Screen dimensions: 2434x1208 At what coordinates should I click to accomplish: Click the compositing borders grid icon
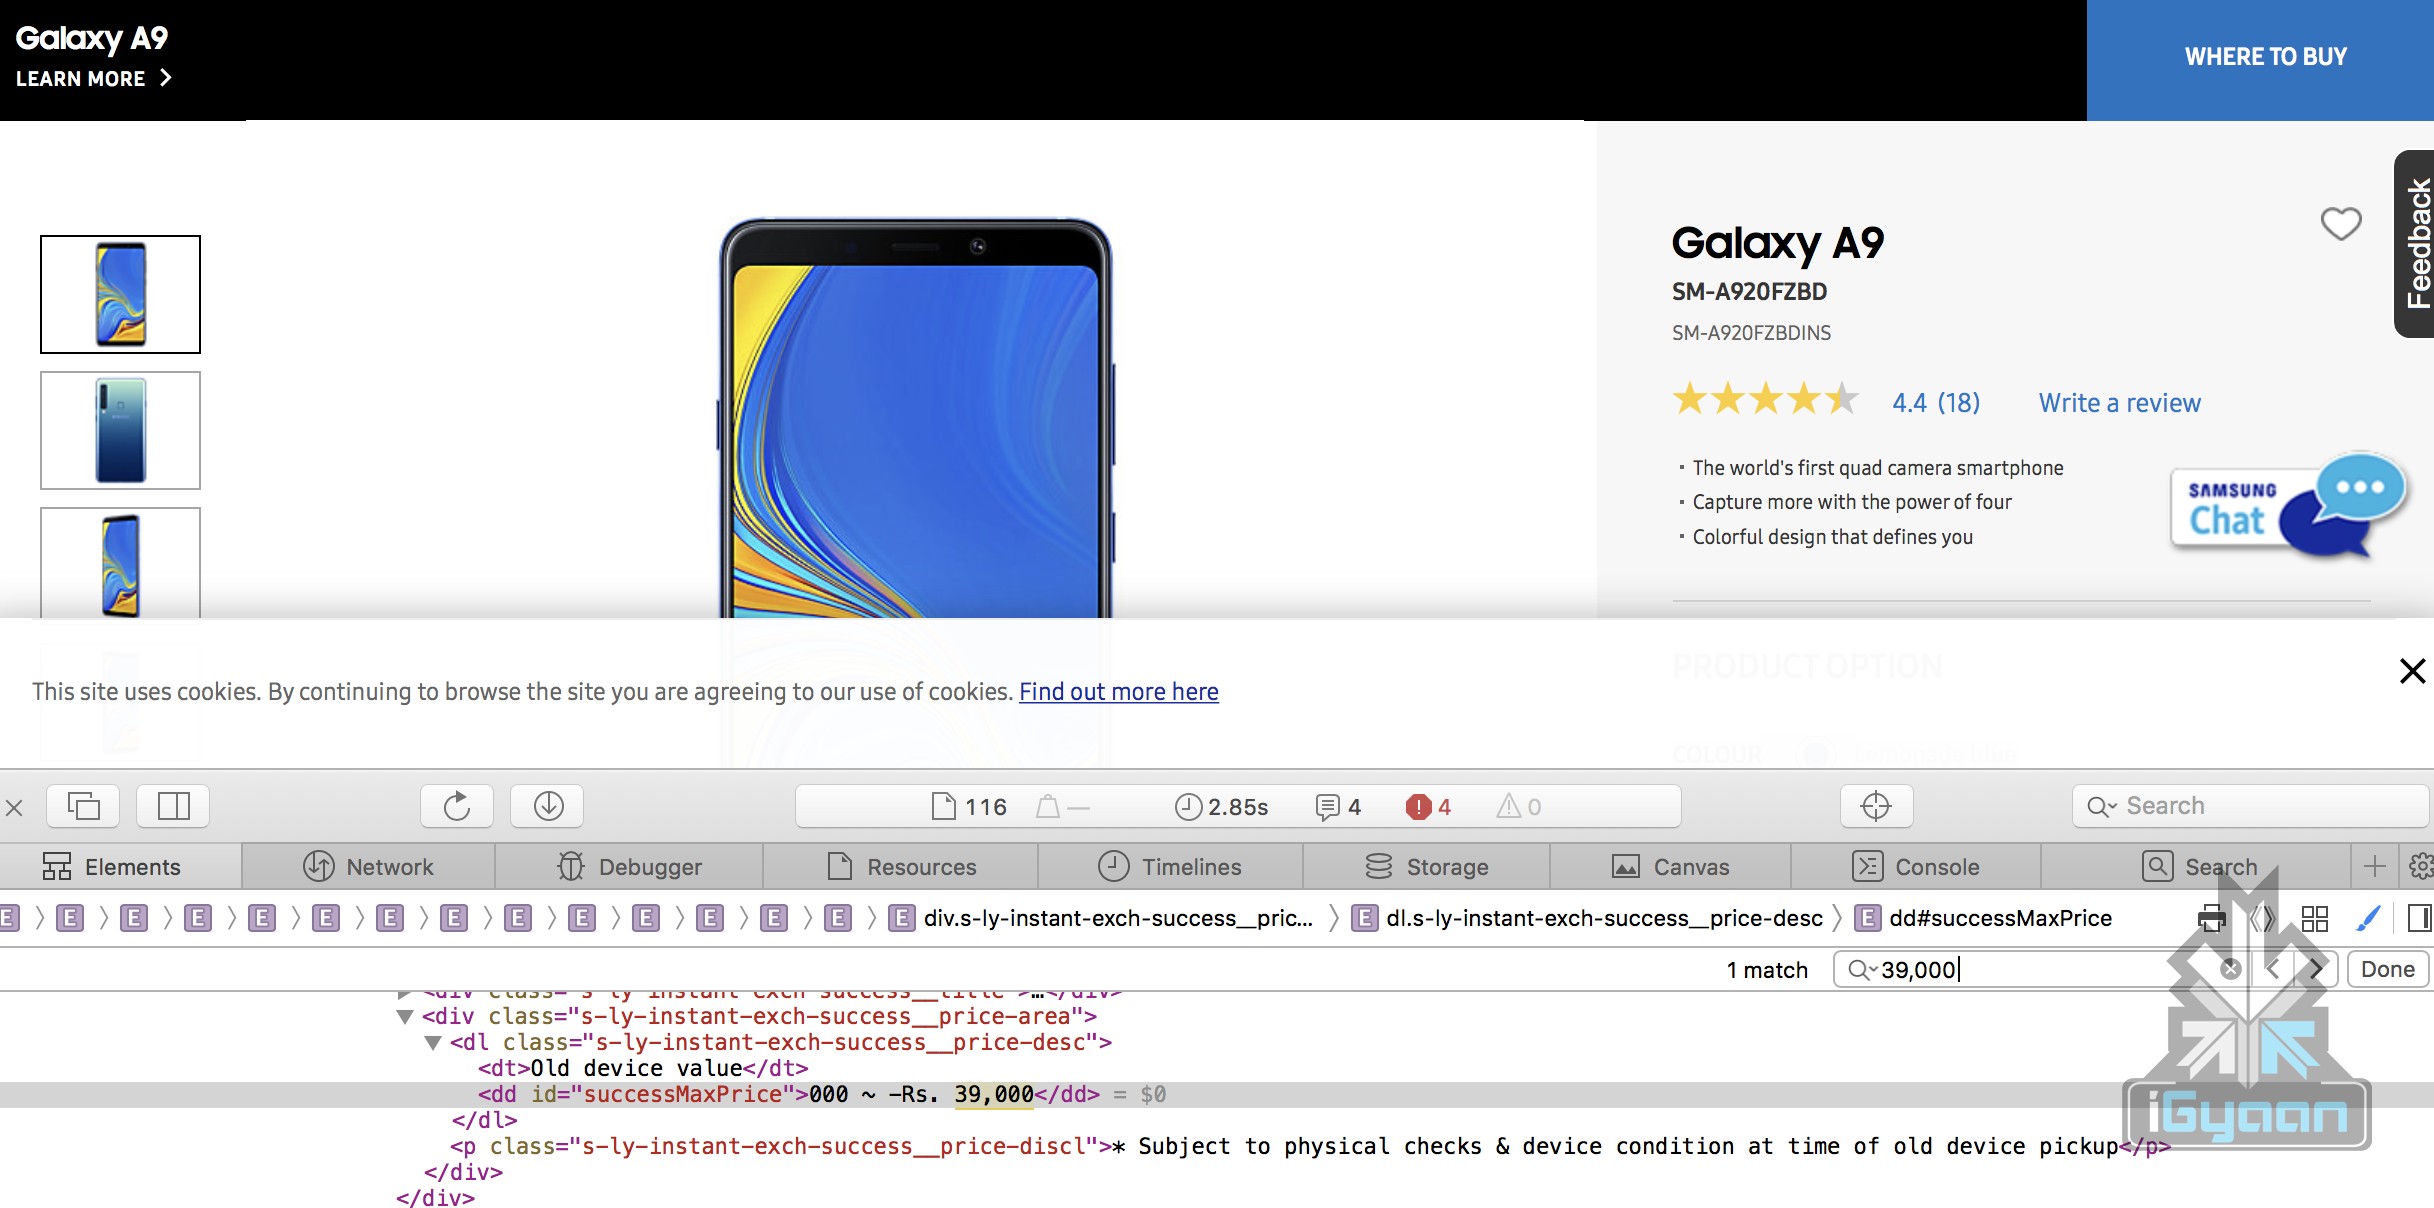pyautogui.click(x=2315, y=918)
